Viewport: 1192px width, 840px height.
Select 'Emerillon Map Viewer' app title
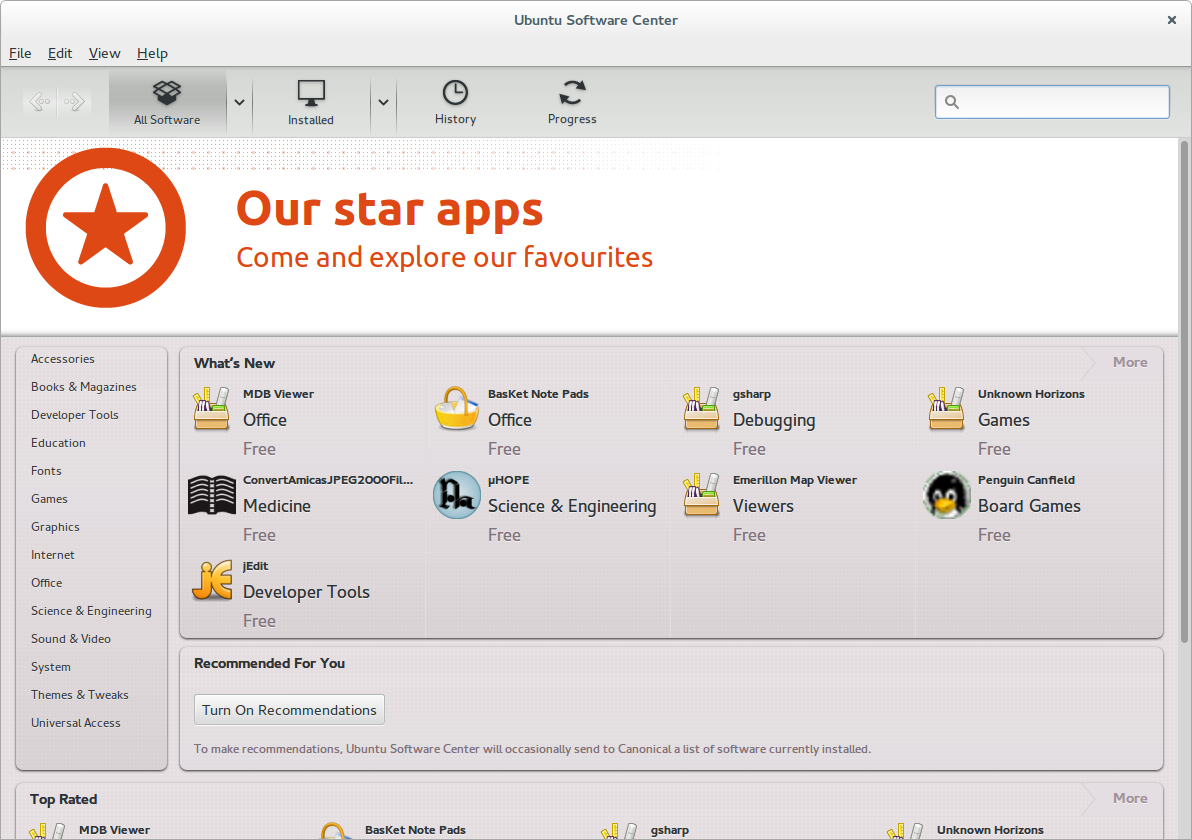794,480
